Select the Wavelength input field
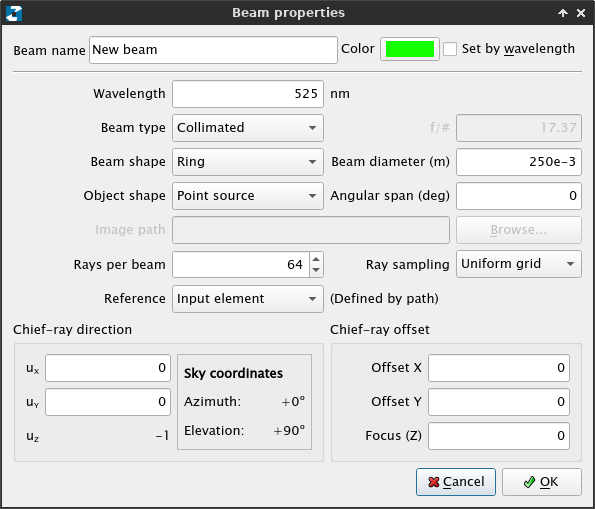This screenshot has width=595, height=509. (248, 94)
